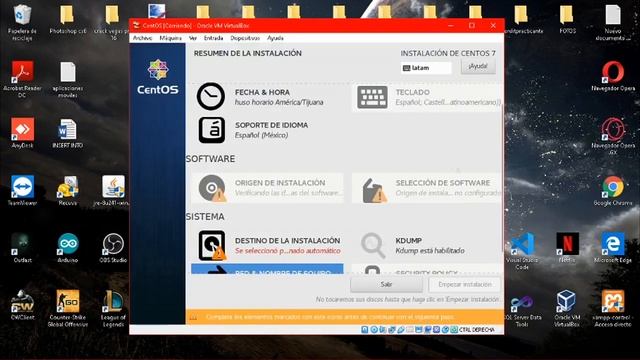The image size is (640, 360).
Task: Open FECHA & HORA clock settings
Action: click(211, 97)
